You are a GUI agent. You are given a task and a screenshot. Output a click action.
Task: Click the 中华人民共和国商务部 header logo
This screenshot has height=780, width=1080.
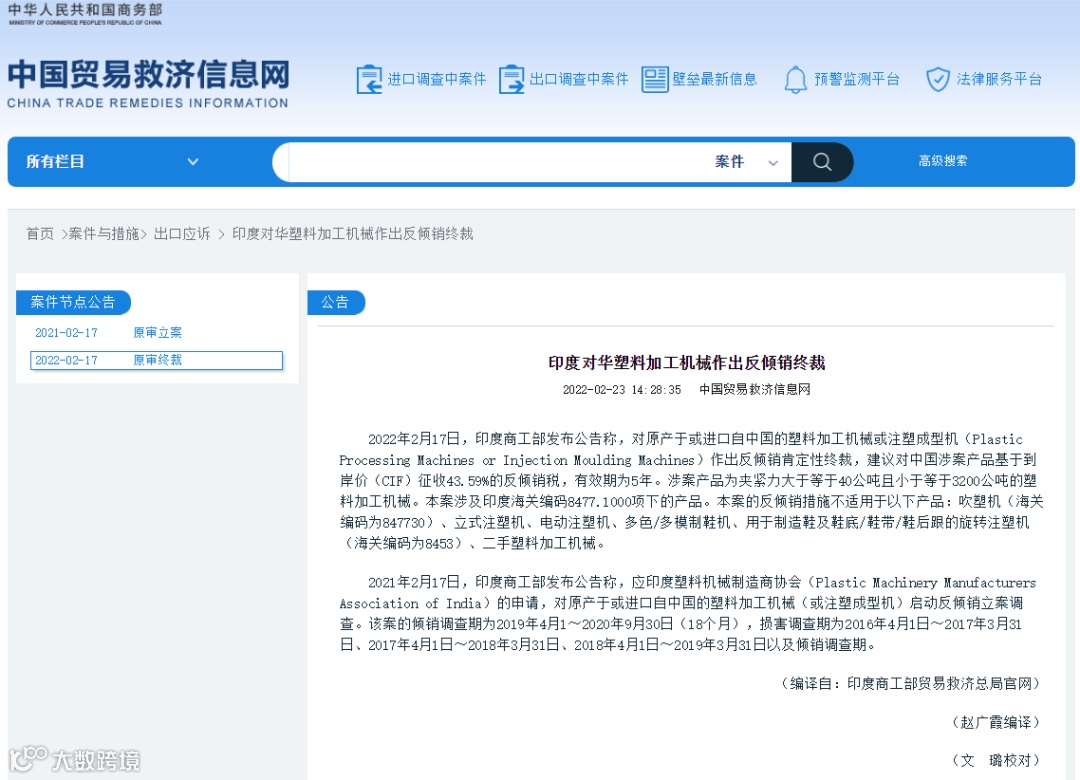tap(85, 13)
